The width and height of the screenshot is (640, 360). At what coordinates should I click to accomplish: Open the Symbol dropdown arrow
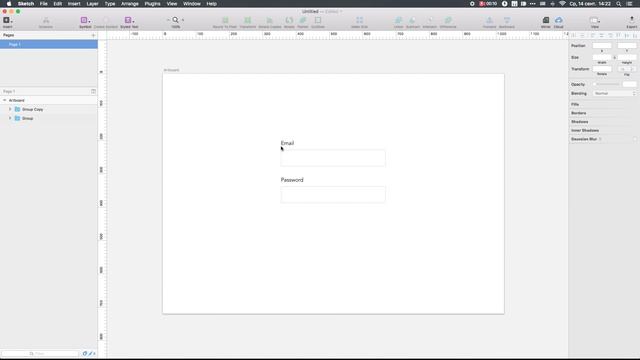(x=89, y=21)
